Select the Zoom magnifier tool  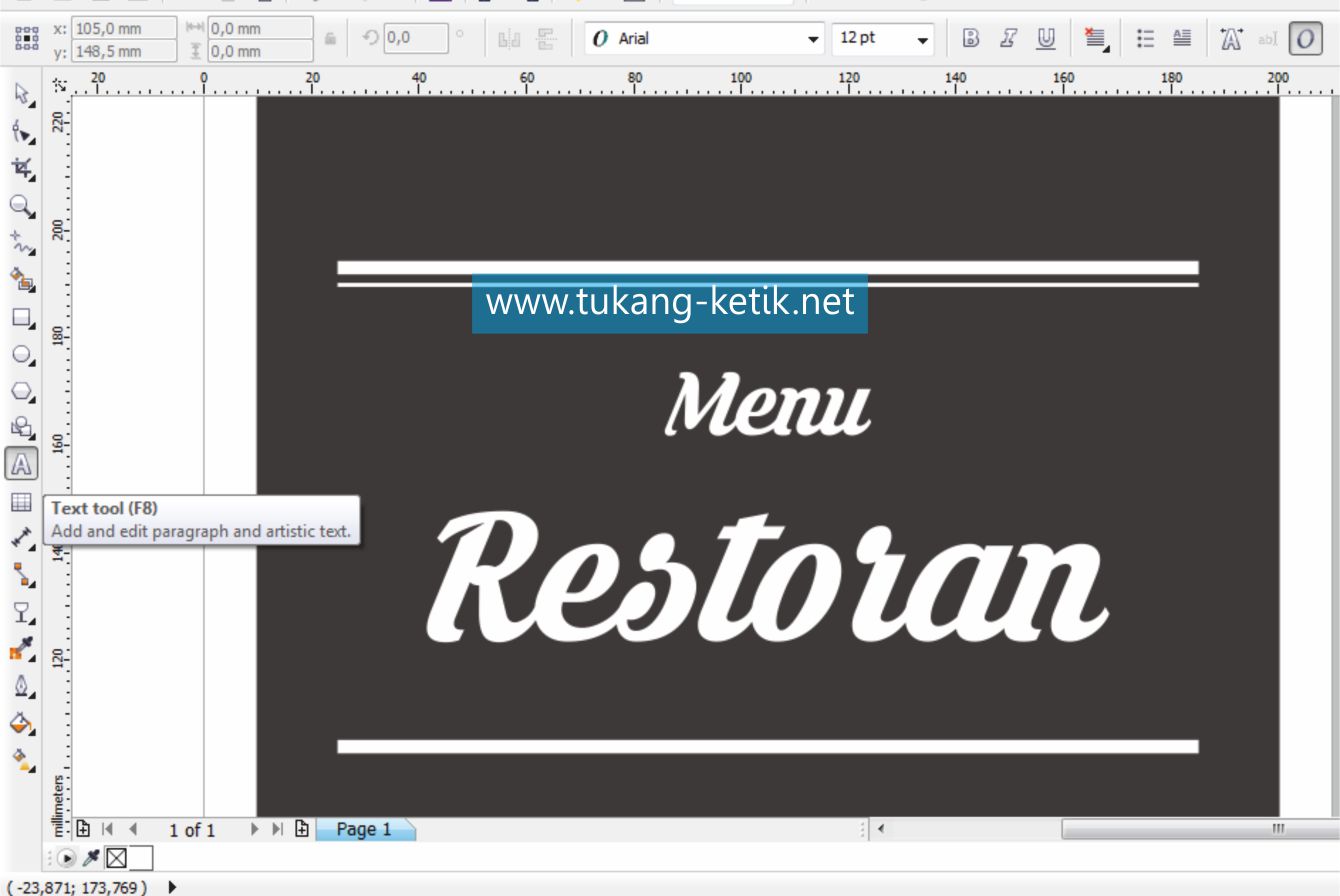pos(22,205)
